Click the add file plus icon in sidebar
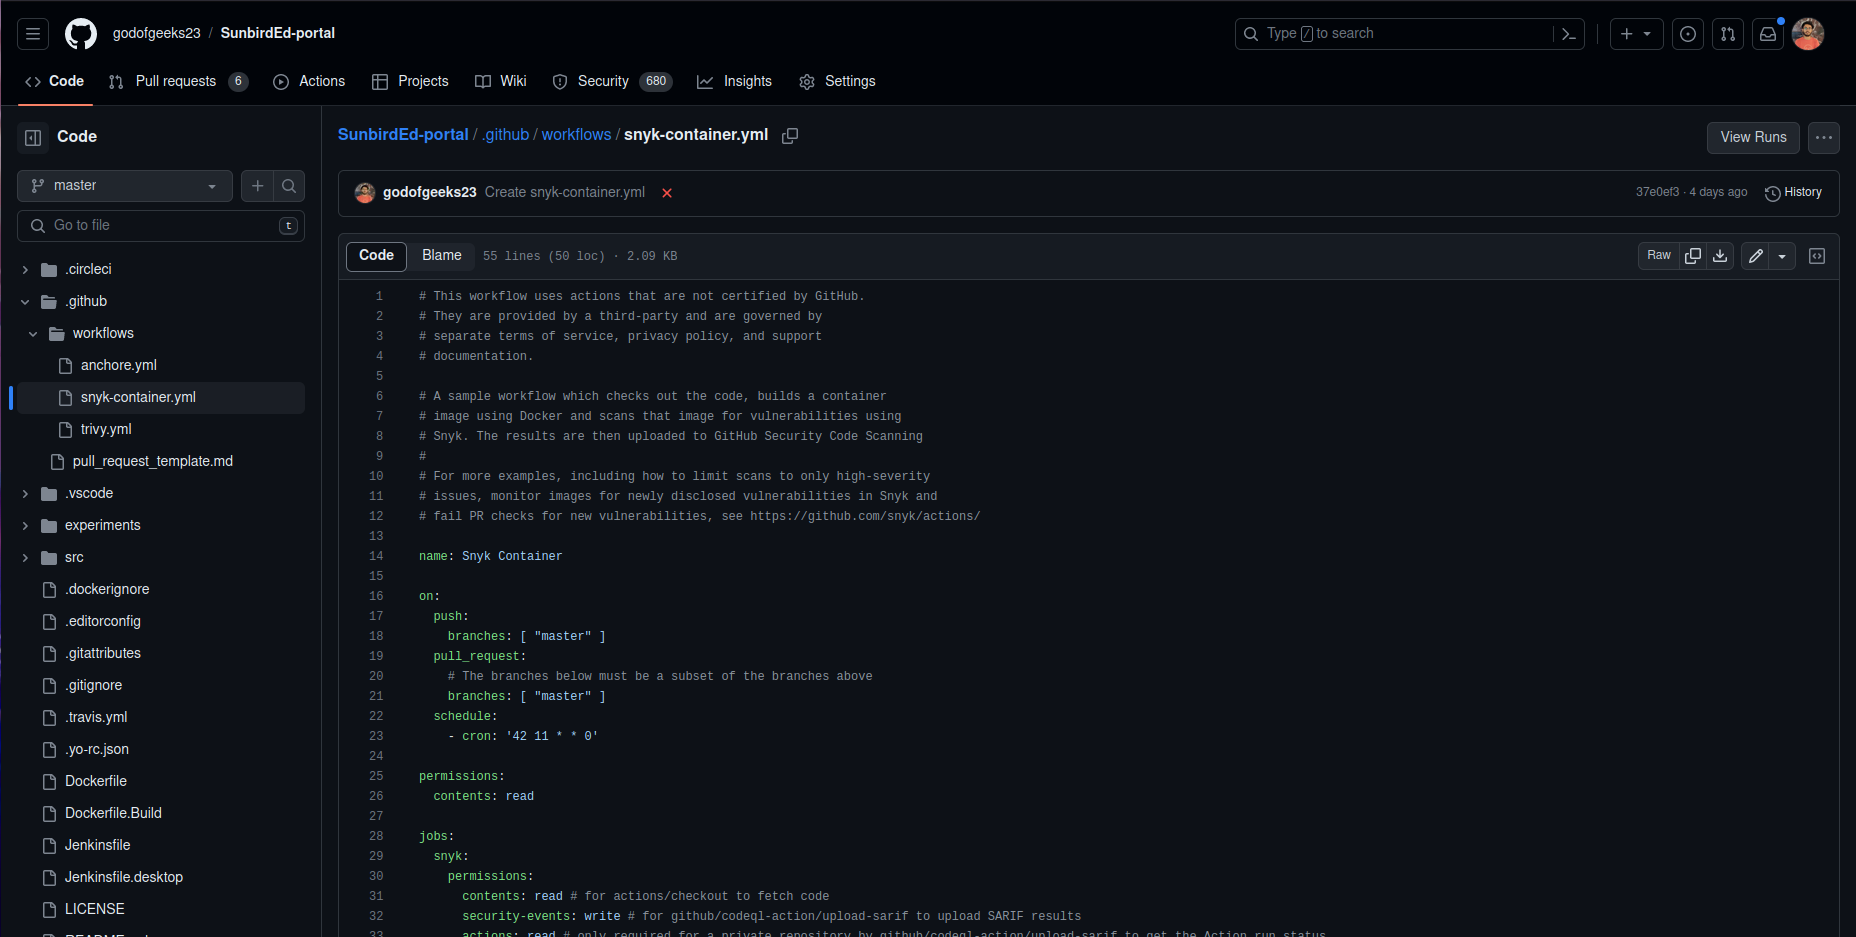The width and height of the screenshot is (1856, 937). 257,186
